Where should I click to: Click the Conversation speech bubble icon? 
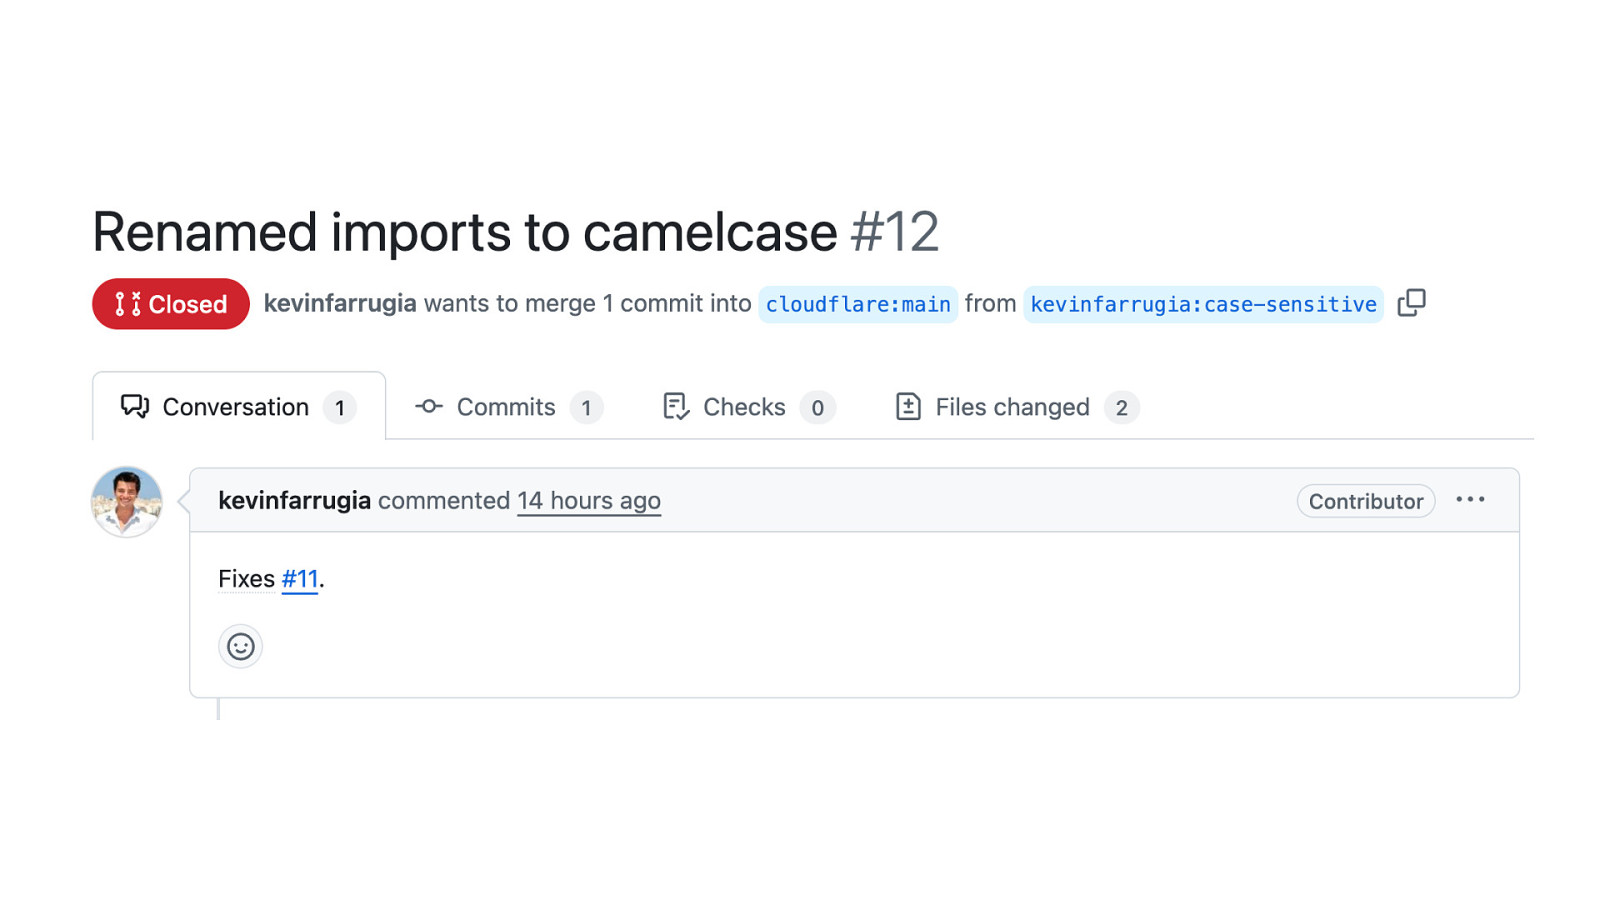135,406
